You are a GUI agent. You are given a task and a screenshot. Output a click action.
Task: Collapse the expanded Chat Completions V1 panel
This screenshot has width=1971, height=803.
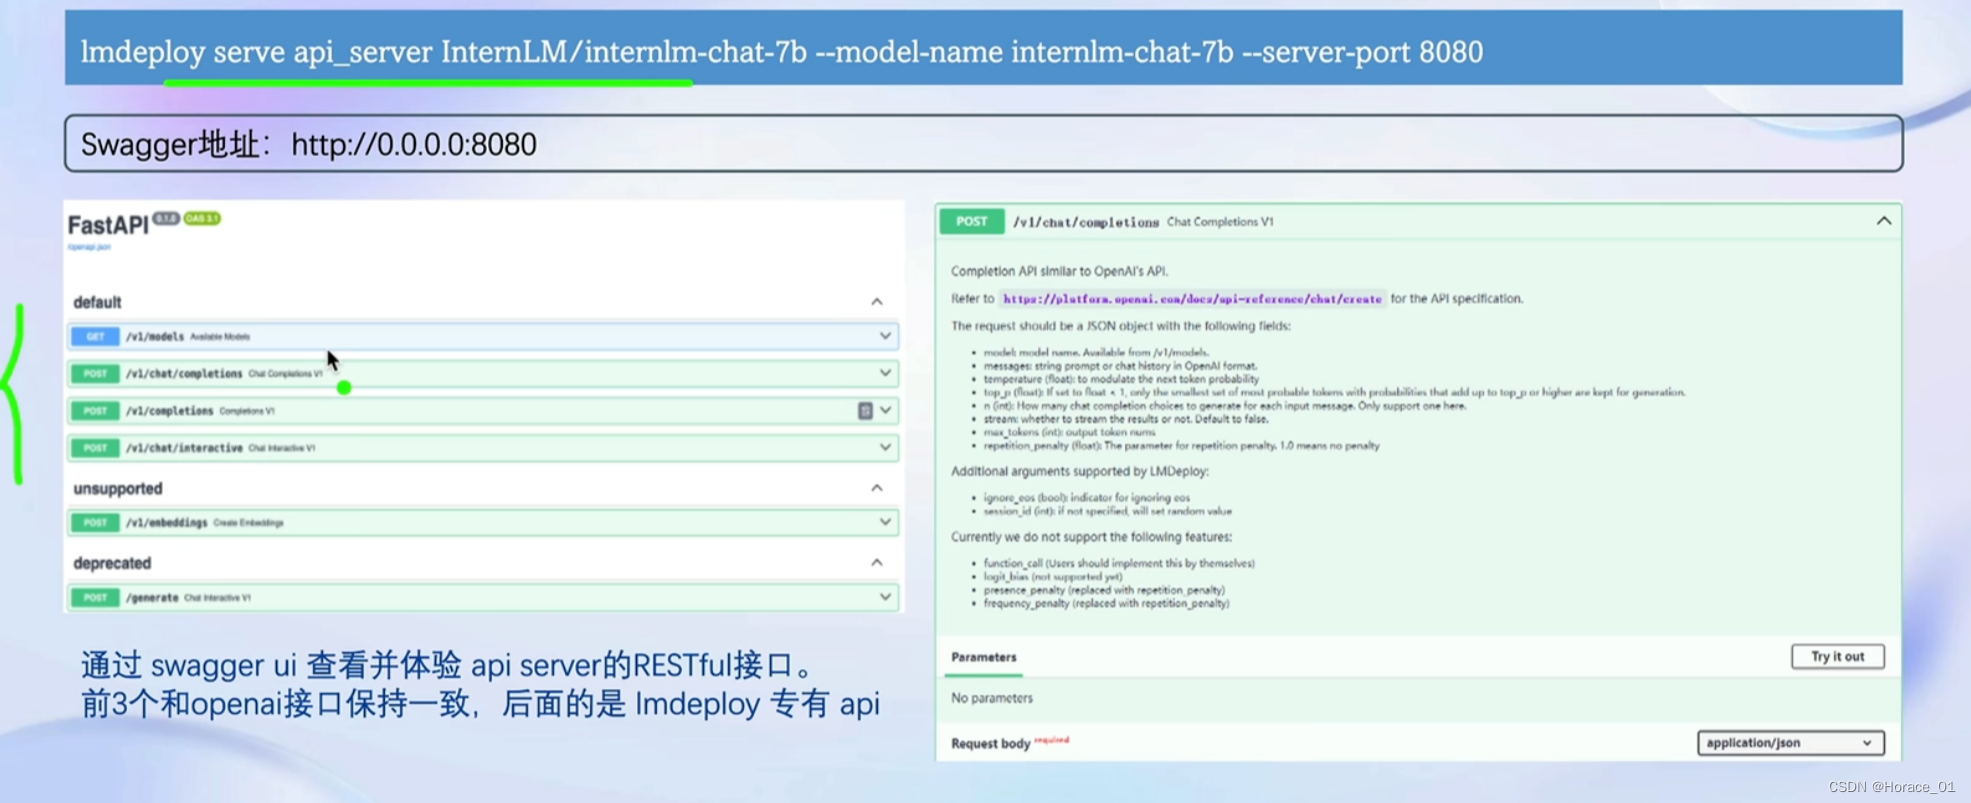pos(1884,221)
